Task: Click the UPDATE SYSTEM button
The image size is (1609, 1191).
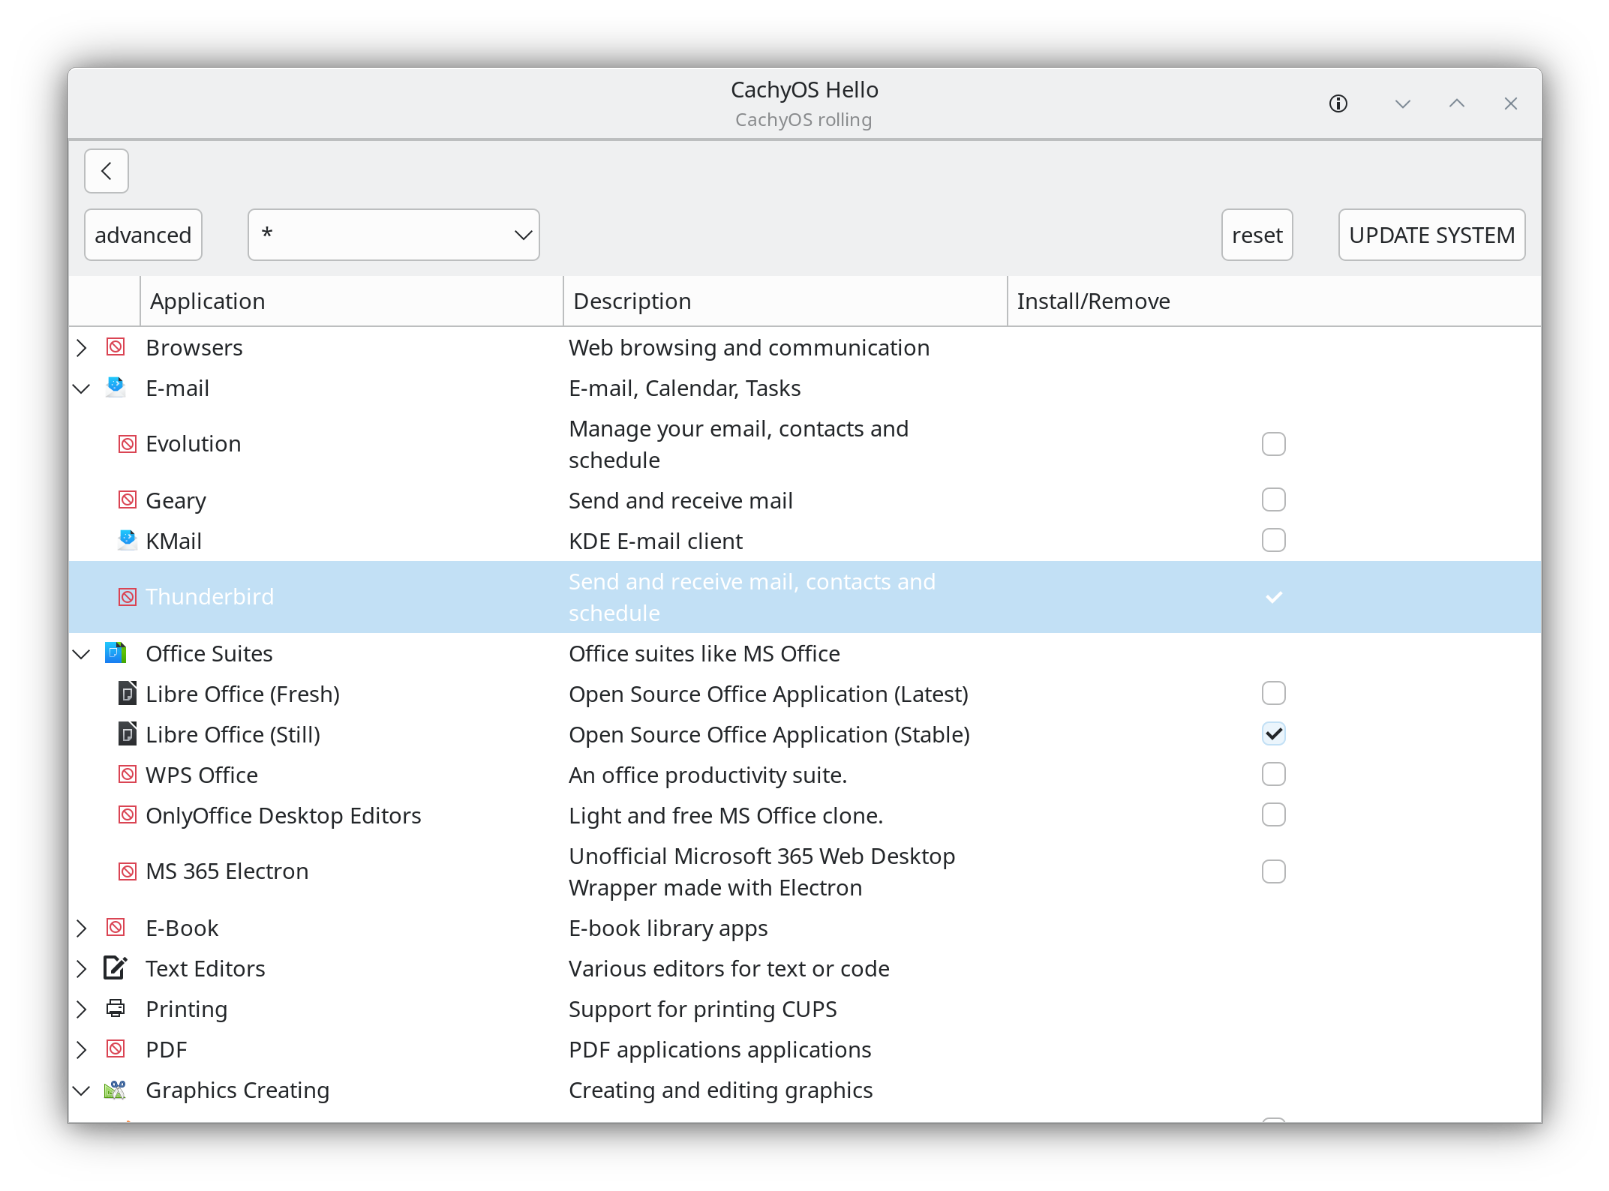Action: (1432, 235)
